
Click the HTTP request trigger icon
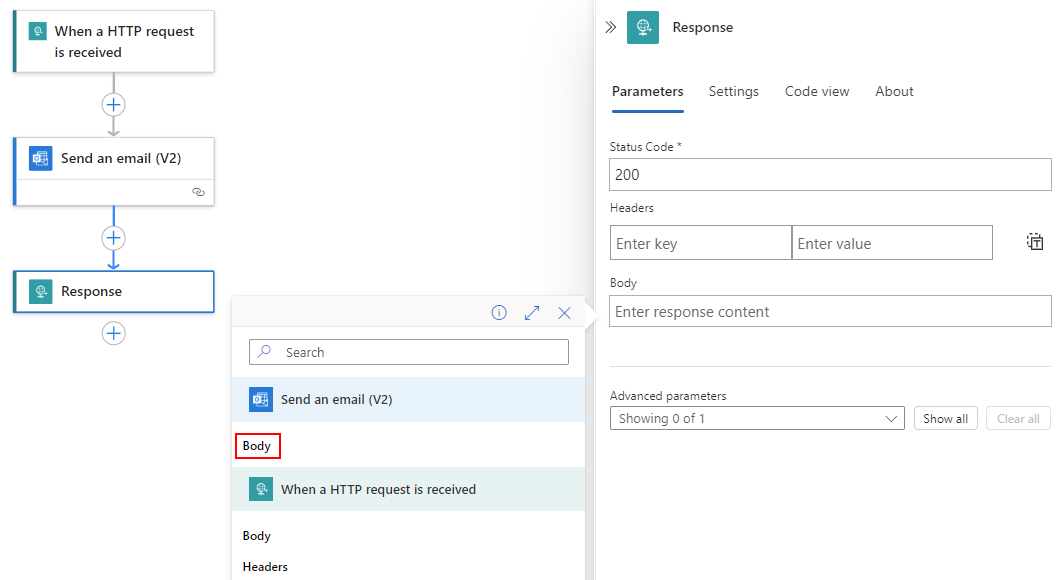coord(37,31)
